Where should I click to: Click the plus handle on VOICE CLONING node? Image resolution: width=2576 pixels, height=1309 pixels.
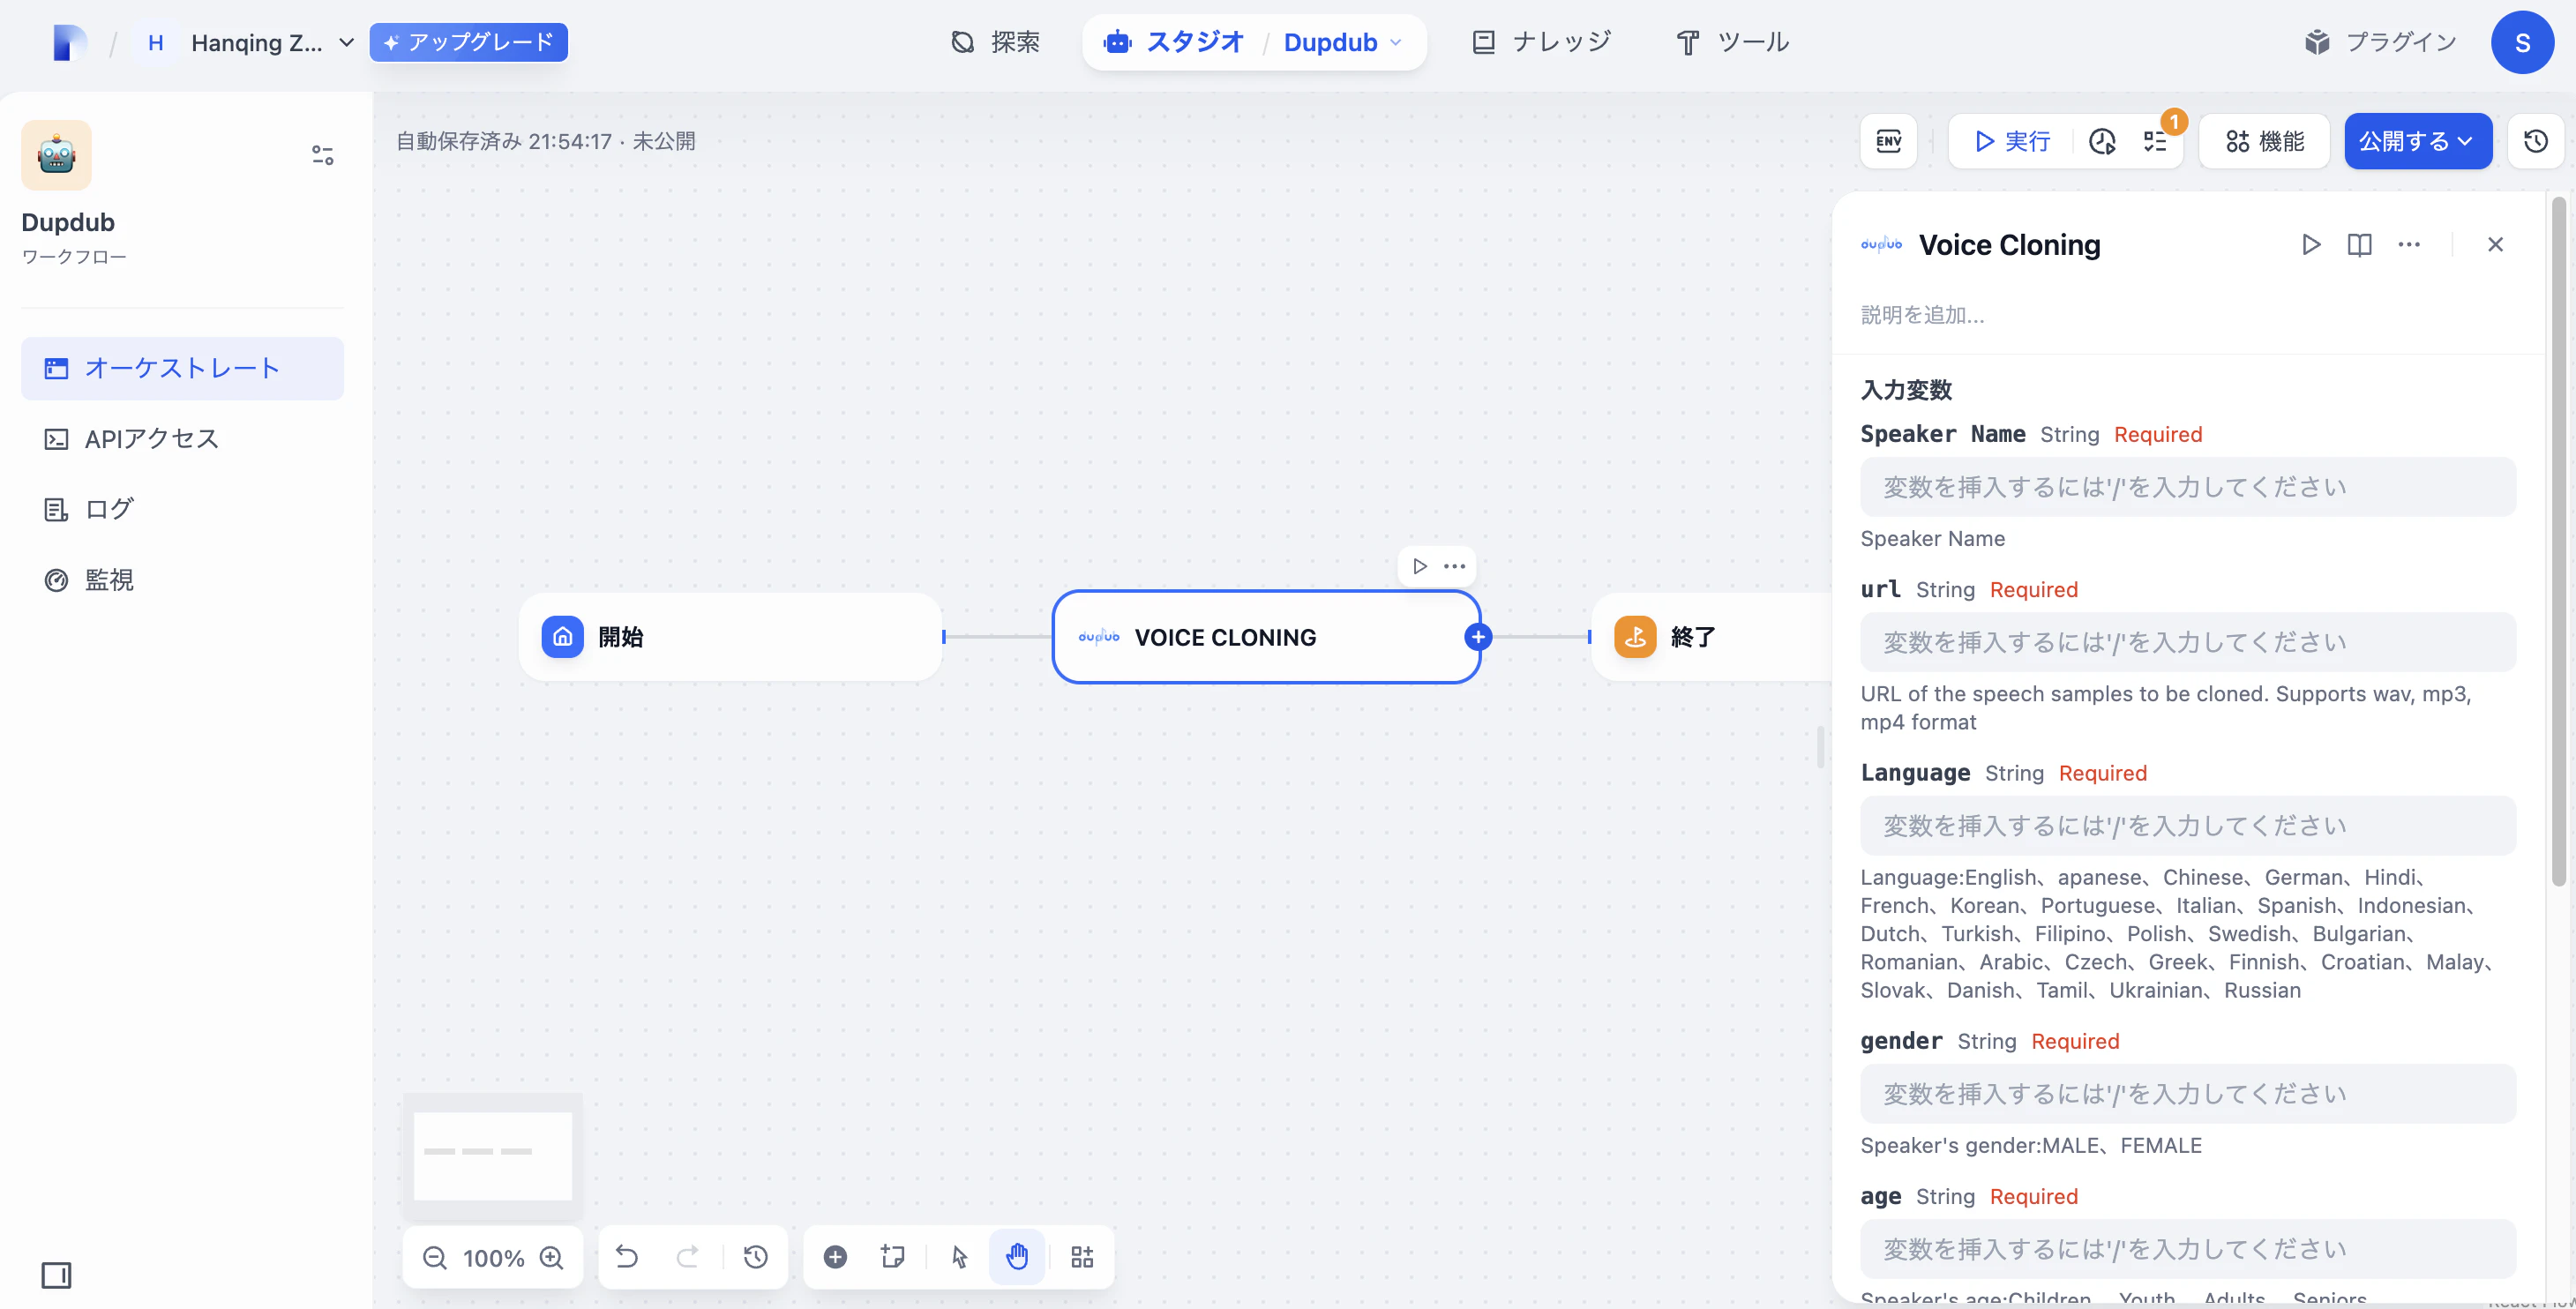pos(1478,637)
